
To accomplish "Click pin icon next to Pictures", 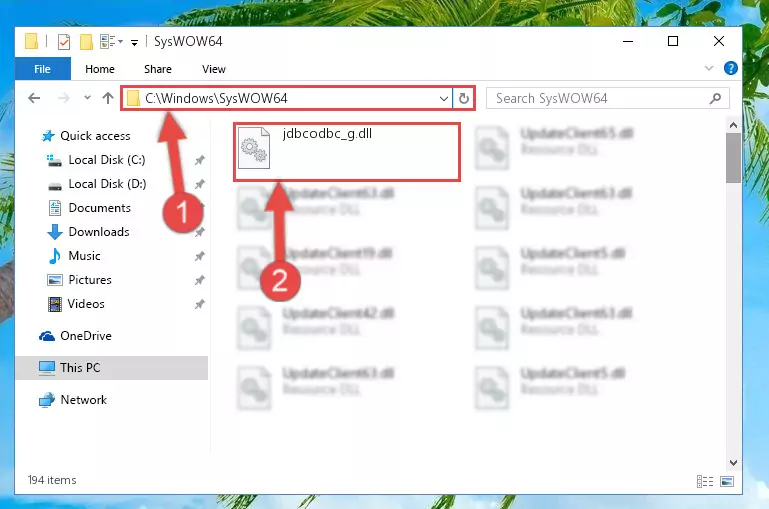I will click(200, 280).
